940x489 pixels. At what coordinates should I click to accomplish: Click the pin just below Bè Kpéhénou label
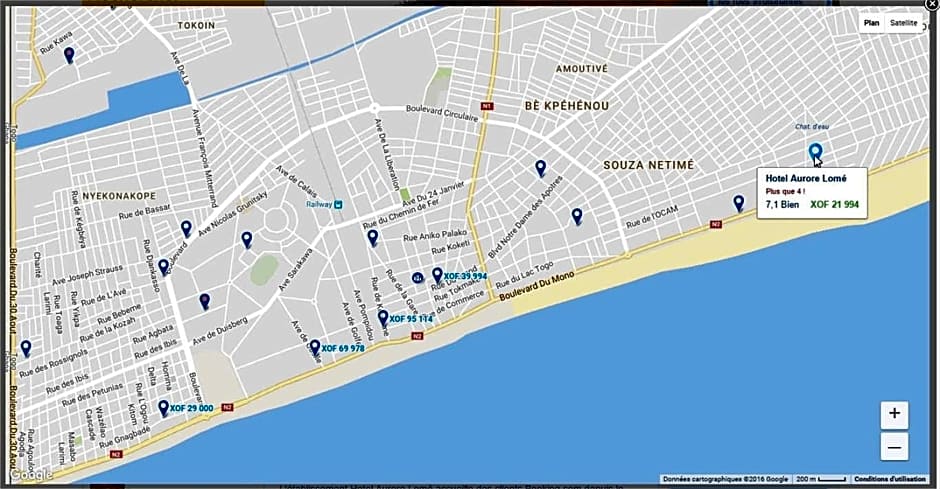(540, 168)
